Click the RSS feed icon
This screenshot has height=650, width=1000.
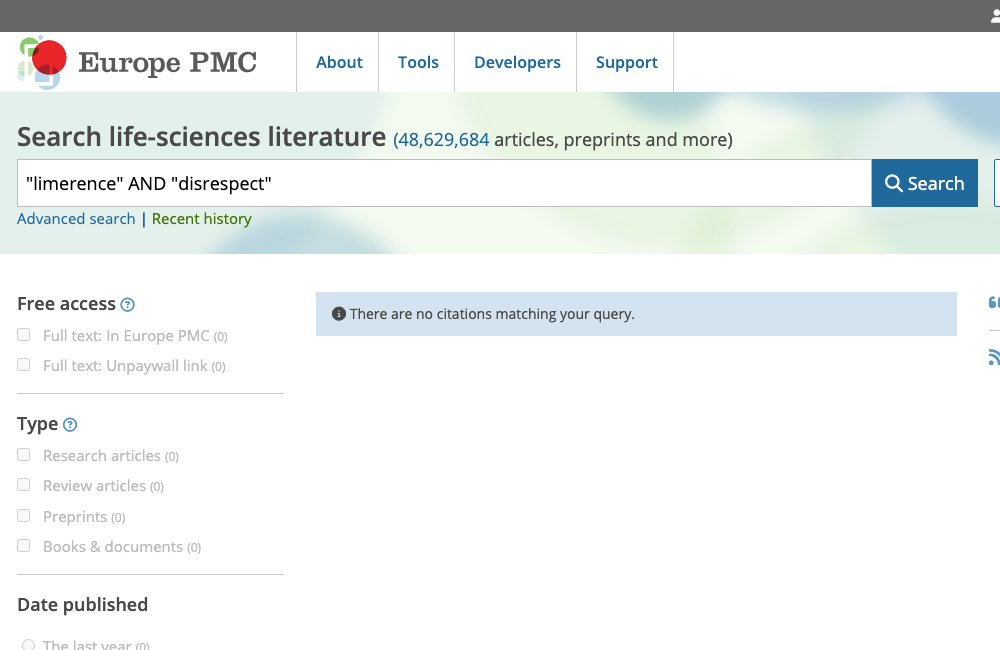click(994, 357)
